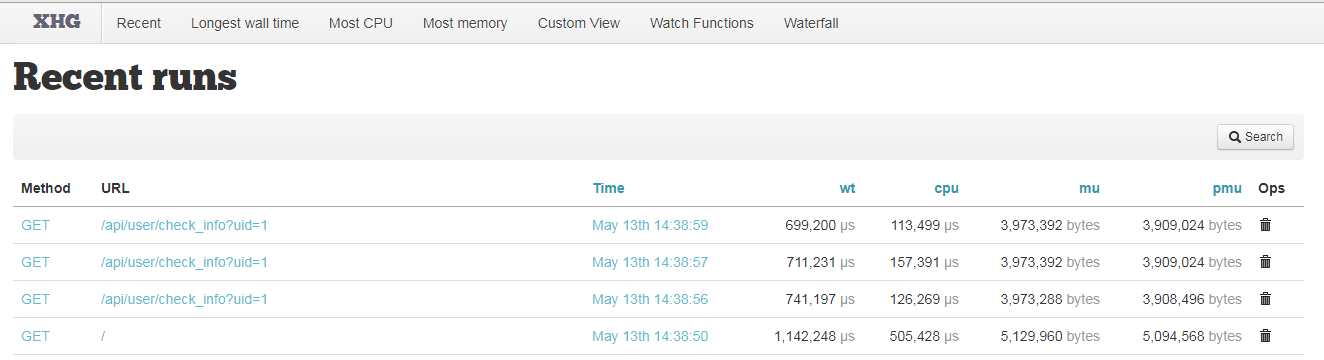Open the Recent tab
The width and height of the screenshot is (1324, 360).
pyautogui.click(x=139, y=23)
